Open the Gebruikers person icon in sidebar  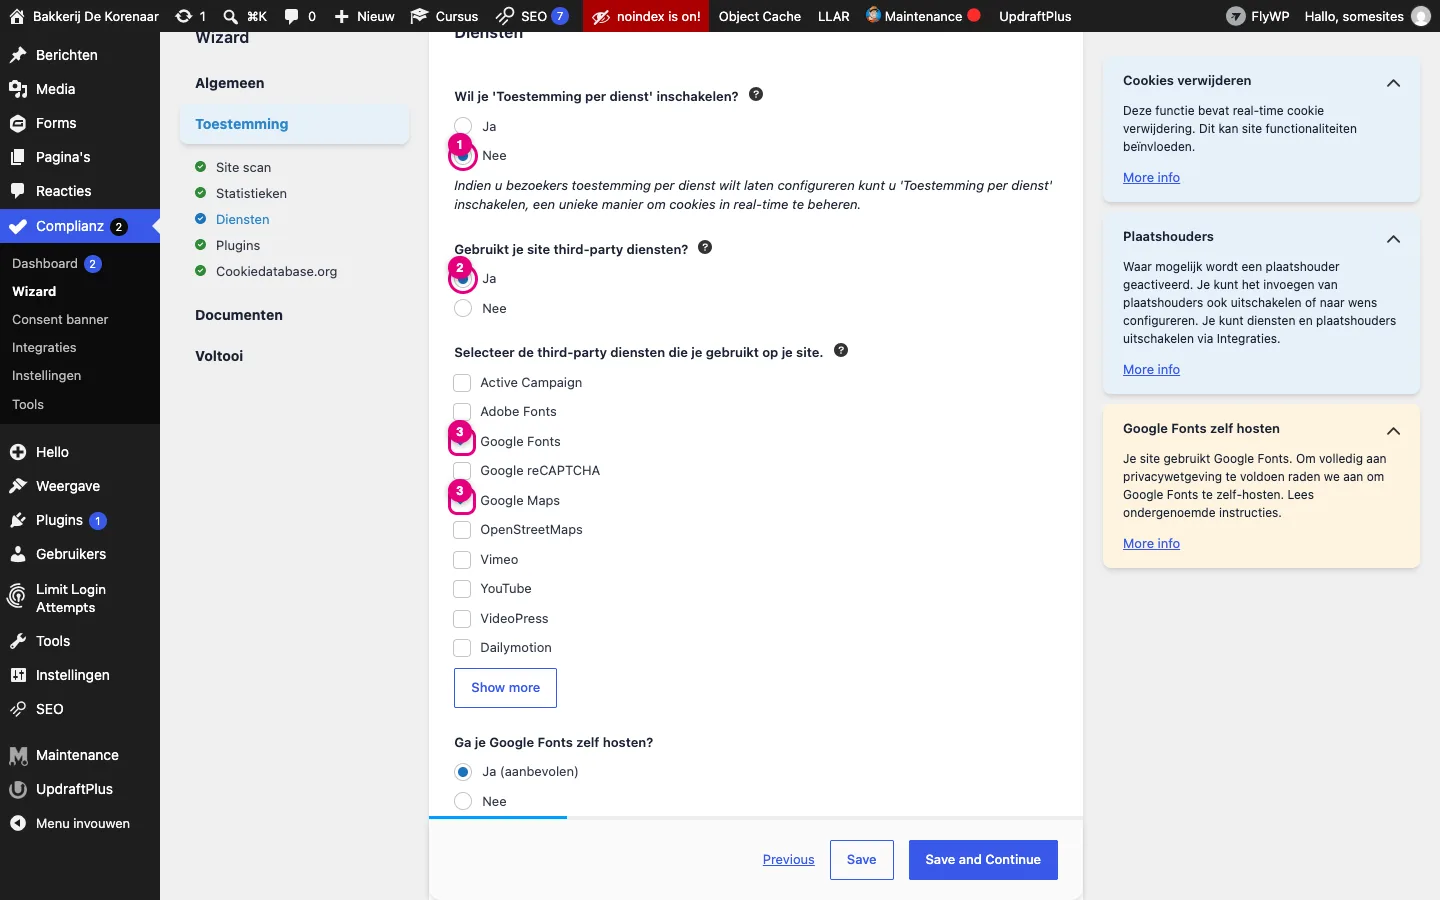click(x=18, y=554)
